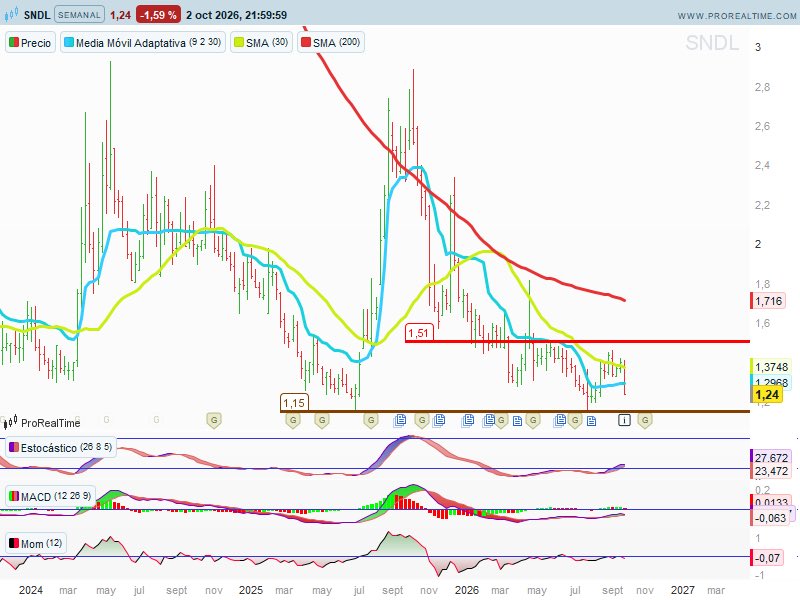
Task: Open the Precio legend button
Action: point(30,42)
